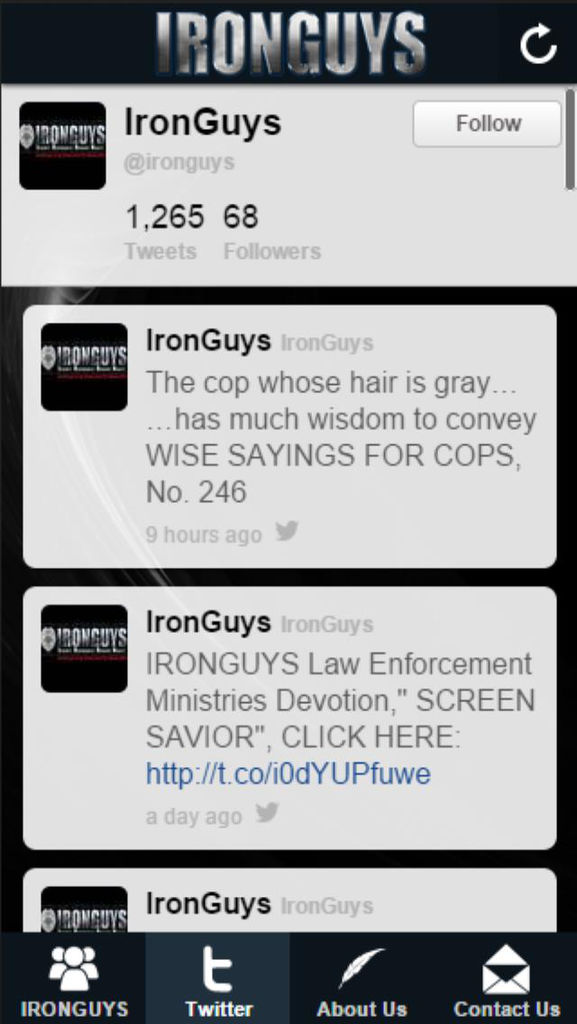Click the IronGuys profile avatar in header card

(63, 146)
